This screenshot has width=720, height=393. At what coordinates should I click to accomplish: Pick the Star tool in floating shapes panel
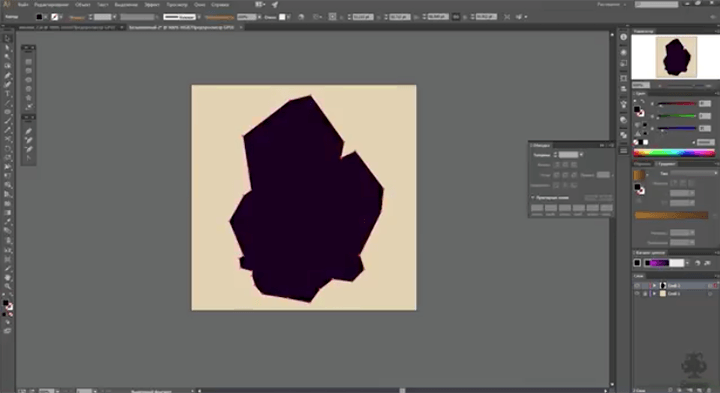point(28,98)
